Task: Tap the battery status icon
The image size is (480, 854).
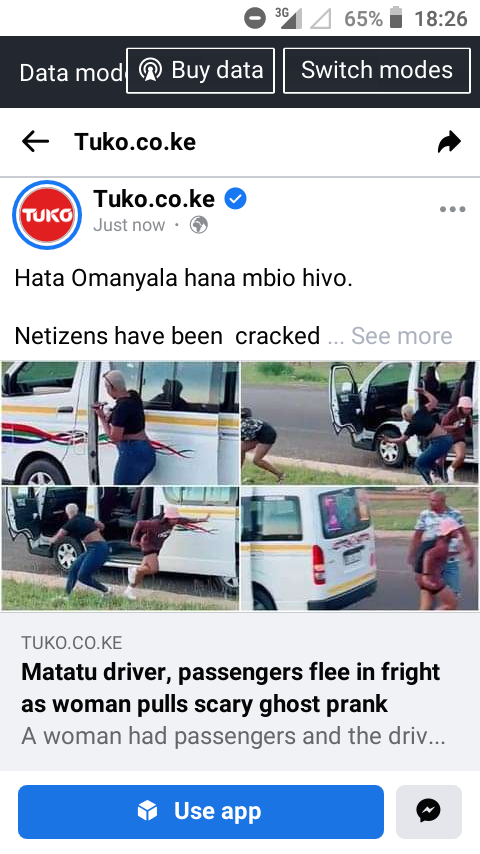Action: (x=397, y=18)
